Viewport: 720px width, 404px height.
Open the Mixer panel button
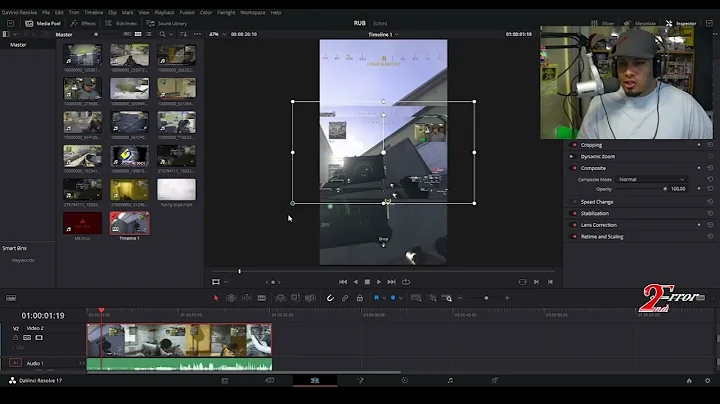pos(603,23)
